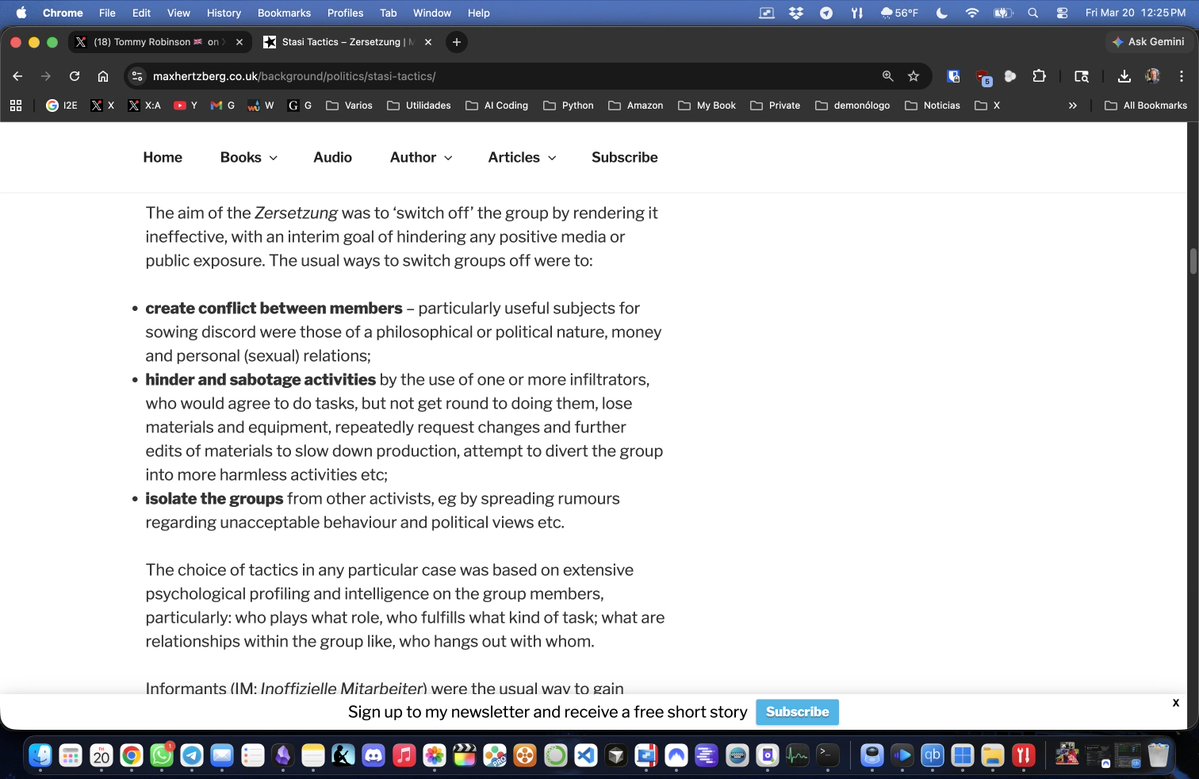Open Music app from the dock
This screenshot has width=1199, height=779.
point(404,755)
